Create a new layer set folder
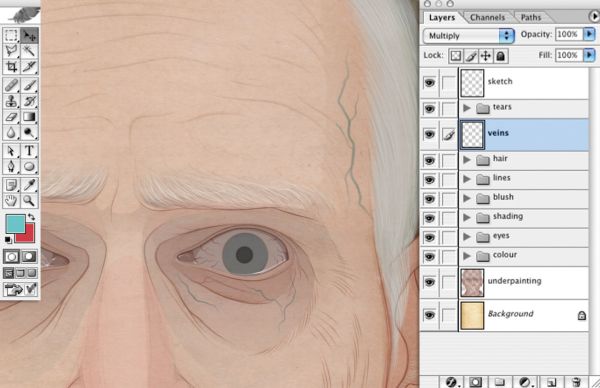This screenshot has width=600, height=388. coord(499,382)
